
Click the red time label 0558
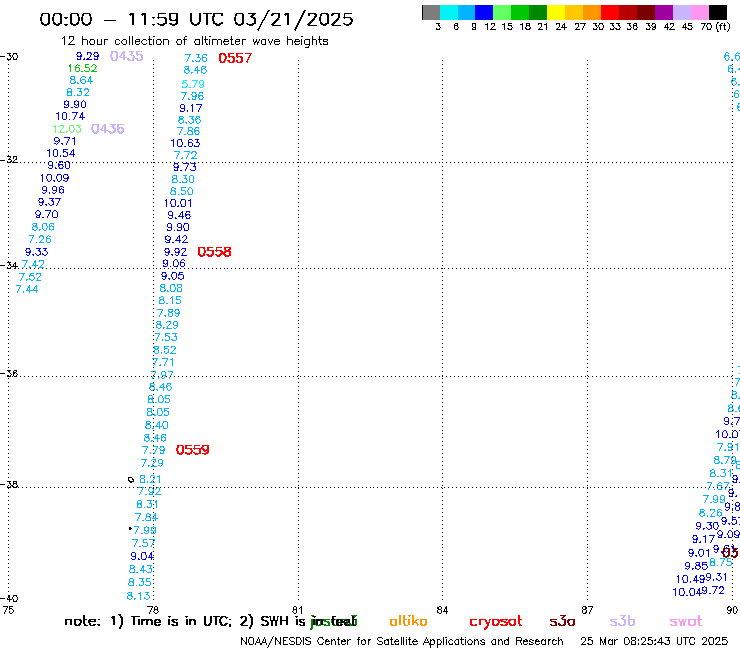coord(214,252)
